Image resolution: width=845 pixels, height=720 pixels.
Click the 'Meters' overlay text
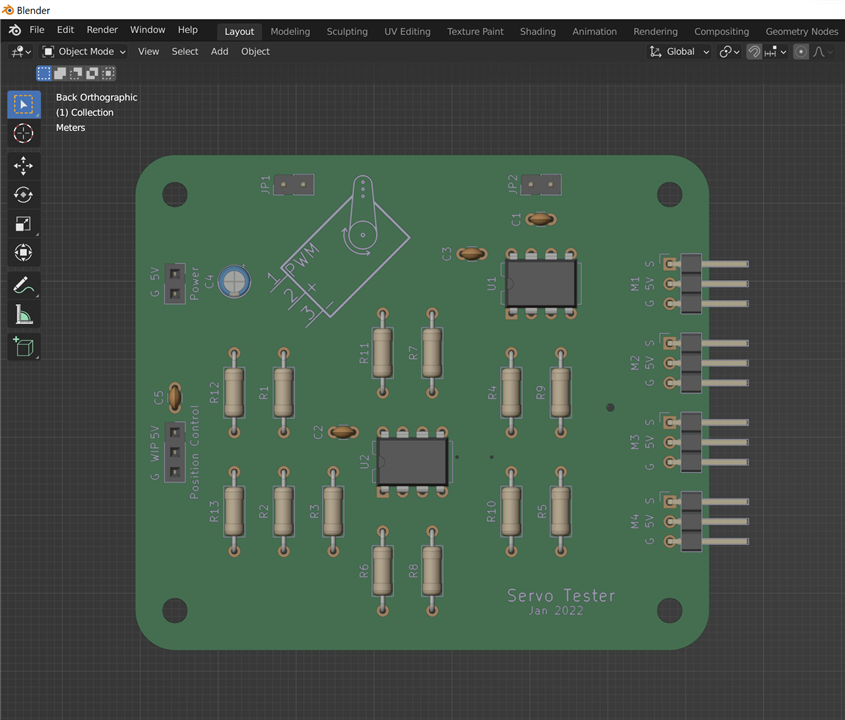tap(71, 128)
